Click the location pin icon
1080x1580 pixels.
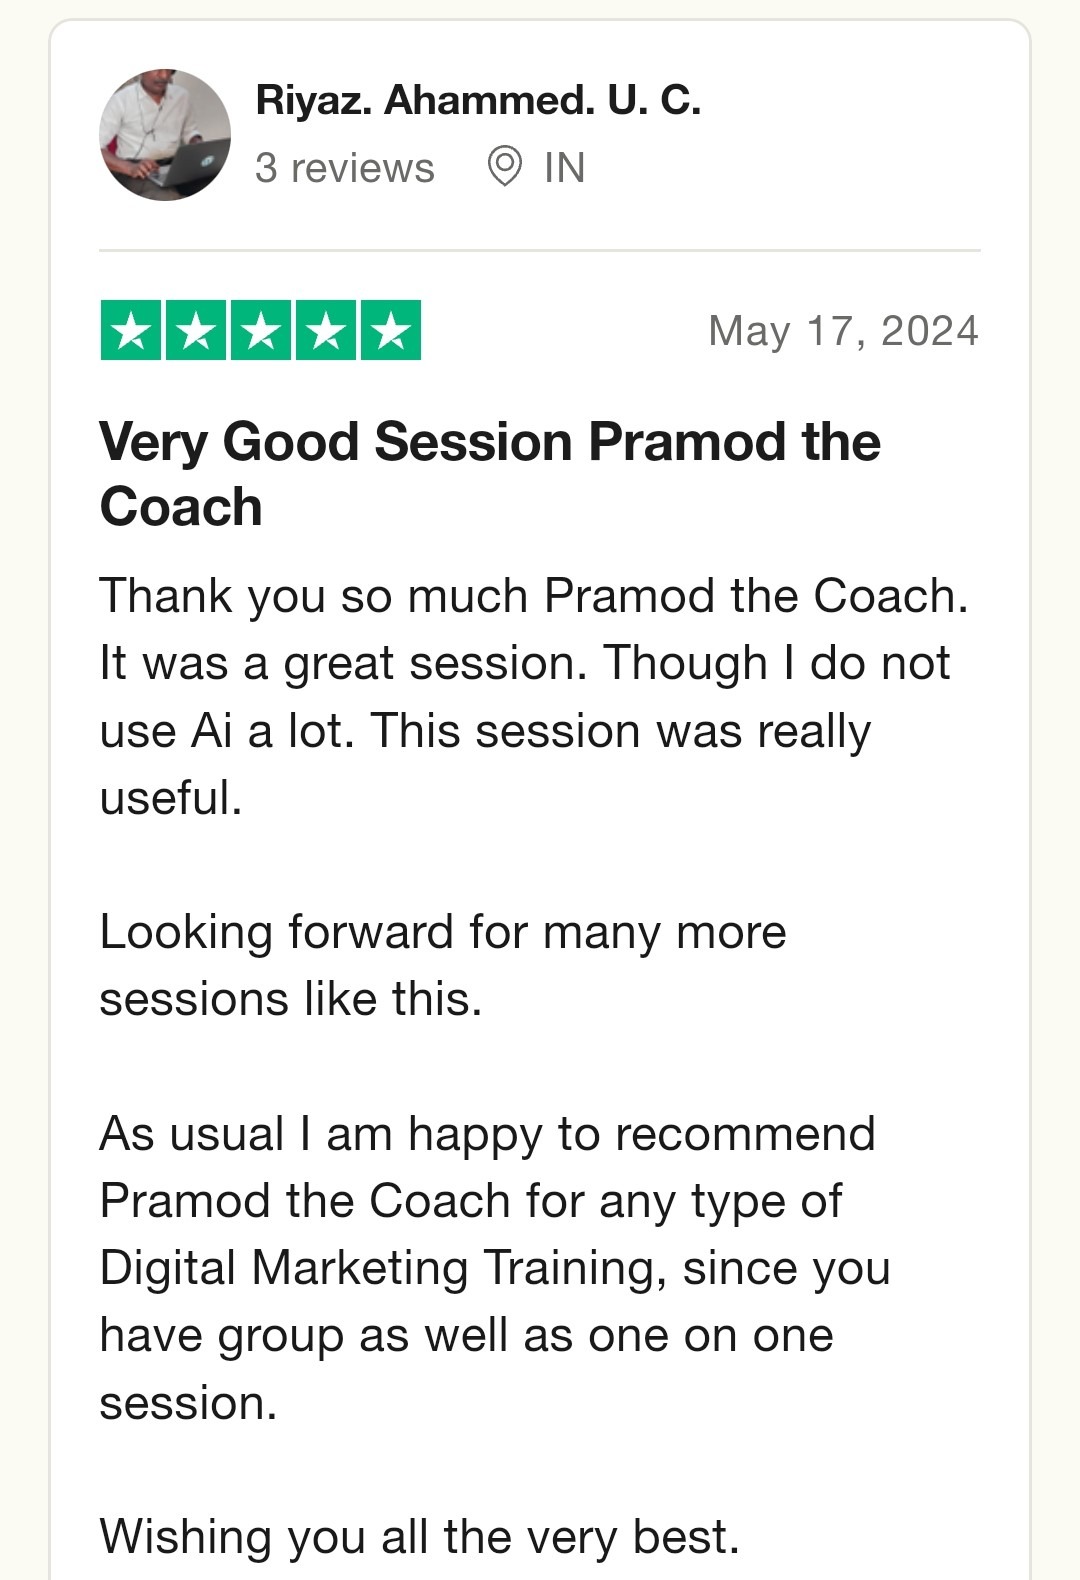(x=505, y=166)
